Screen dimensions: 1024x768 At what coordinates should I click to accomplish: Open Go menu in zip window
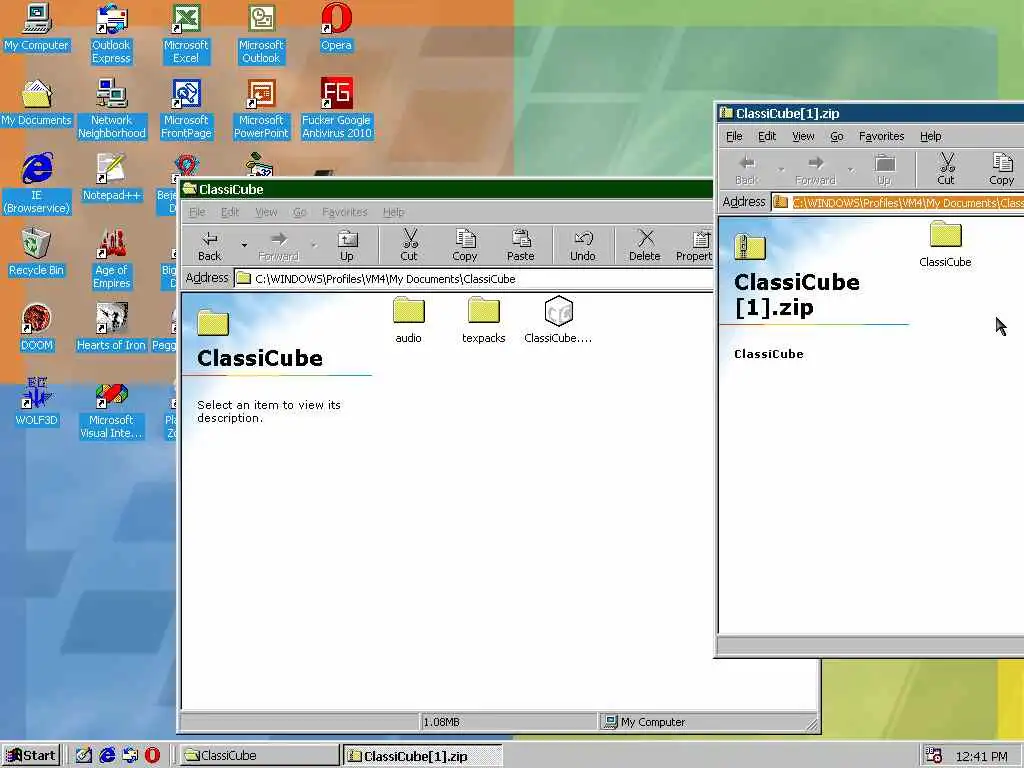837,136
